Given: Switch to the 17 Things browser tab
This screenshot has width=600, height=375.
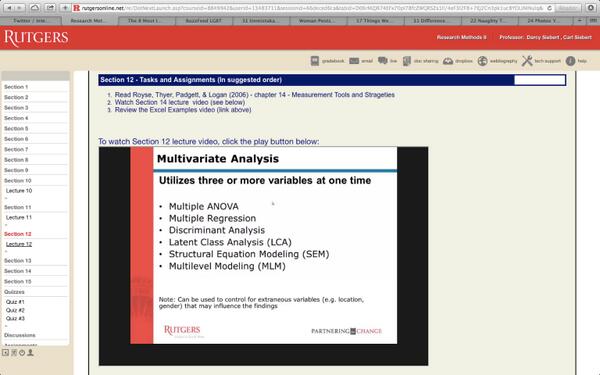Looking at the screenshot, I should click(374, 21).
